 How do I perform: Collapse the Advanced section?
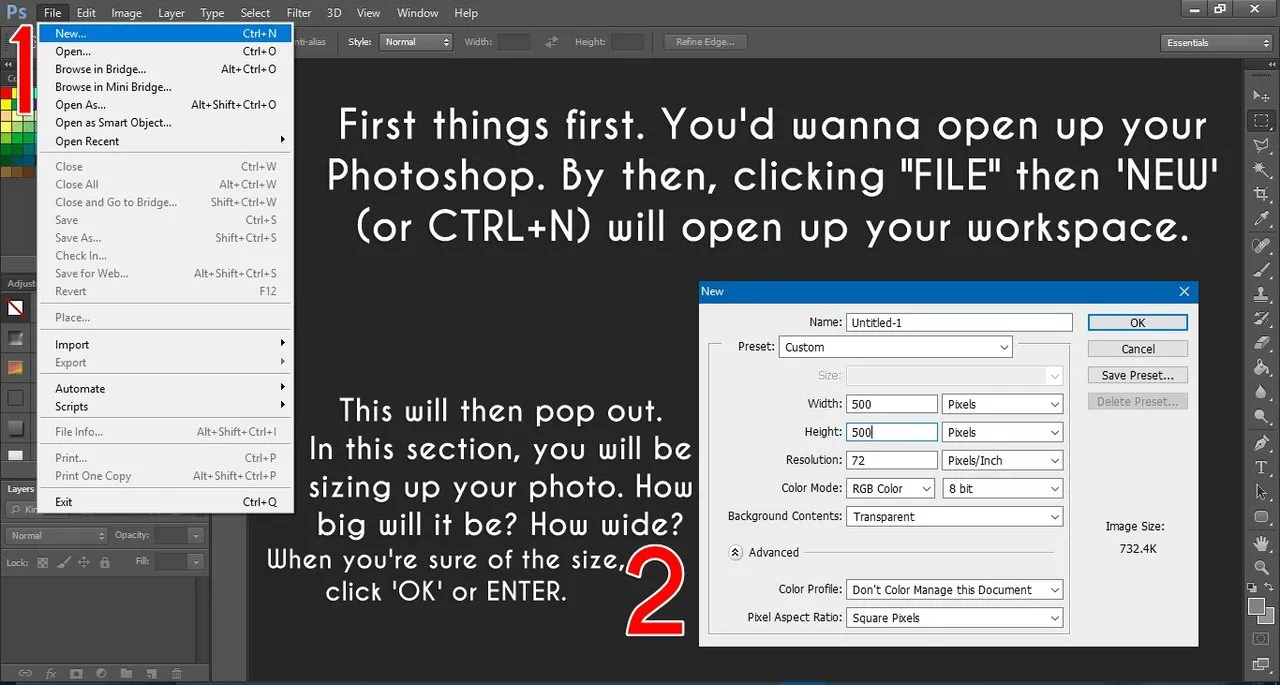tap(735, 552)
